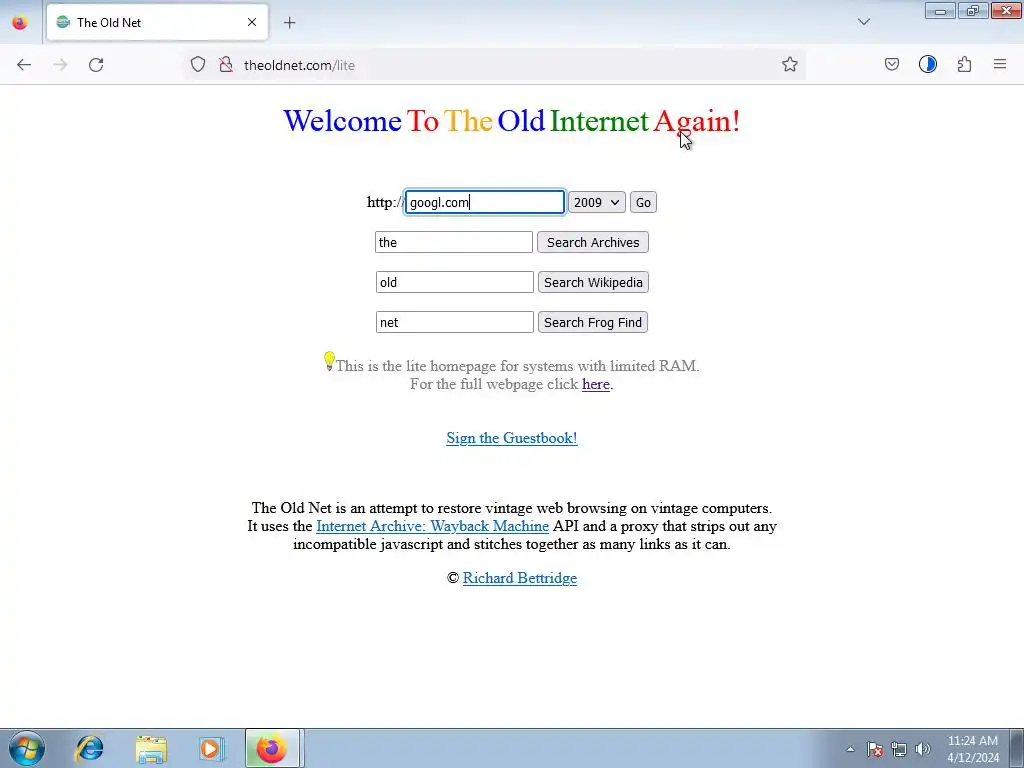Click Search Frog Find button
The height and width of the screenshot is (768, 1024).
click(593, 322)
